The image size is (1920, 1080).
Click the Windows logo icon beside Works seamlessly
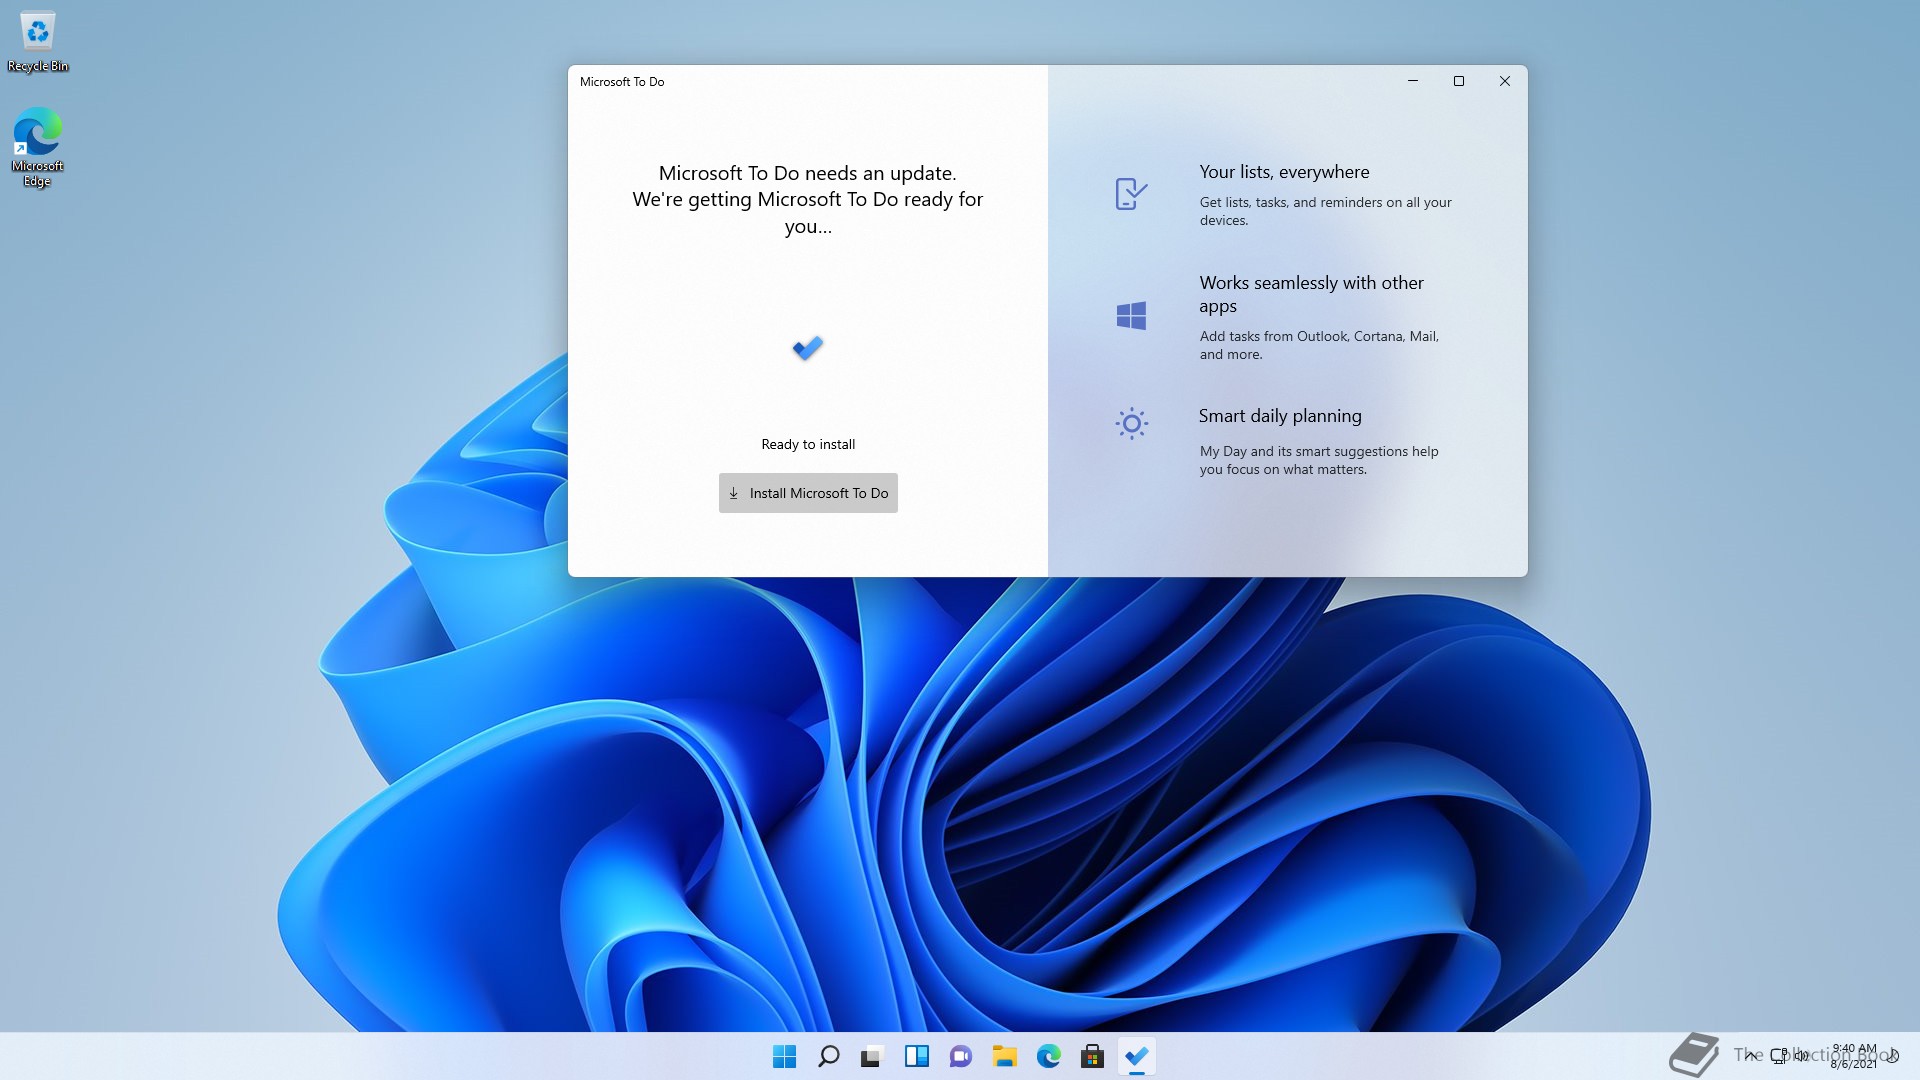pos(1131,316)
